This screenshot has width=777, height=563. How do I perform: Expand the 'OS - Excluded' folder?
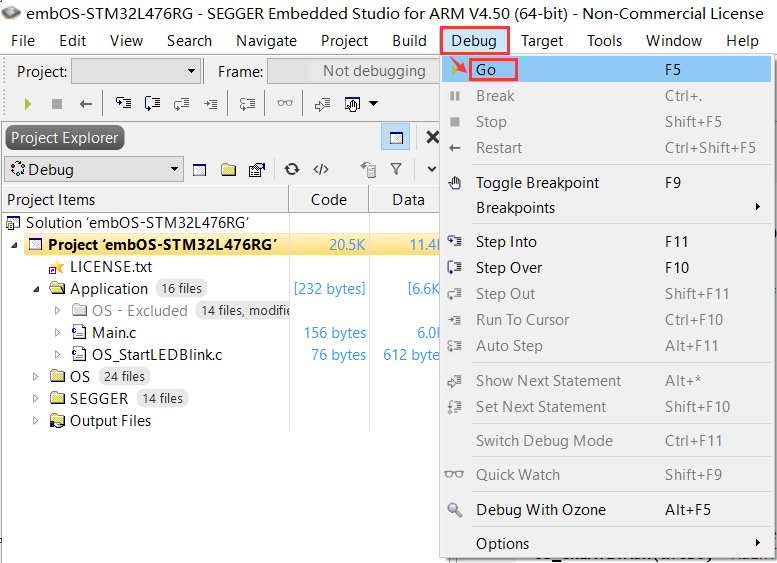click(57, 311)
